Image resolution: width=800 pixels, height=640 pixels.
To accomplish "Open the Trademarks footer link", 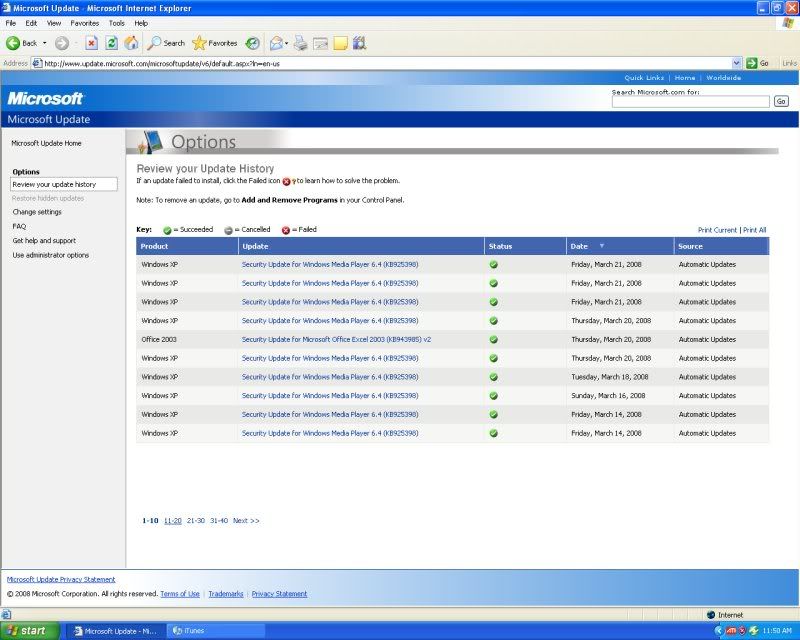I will click(x=226, y=594).
